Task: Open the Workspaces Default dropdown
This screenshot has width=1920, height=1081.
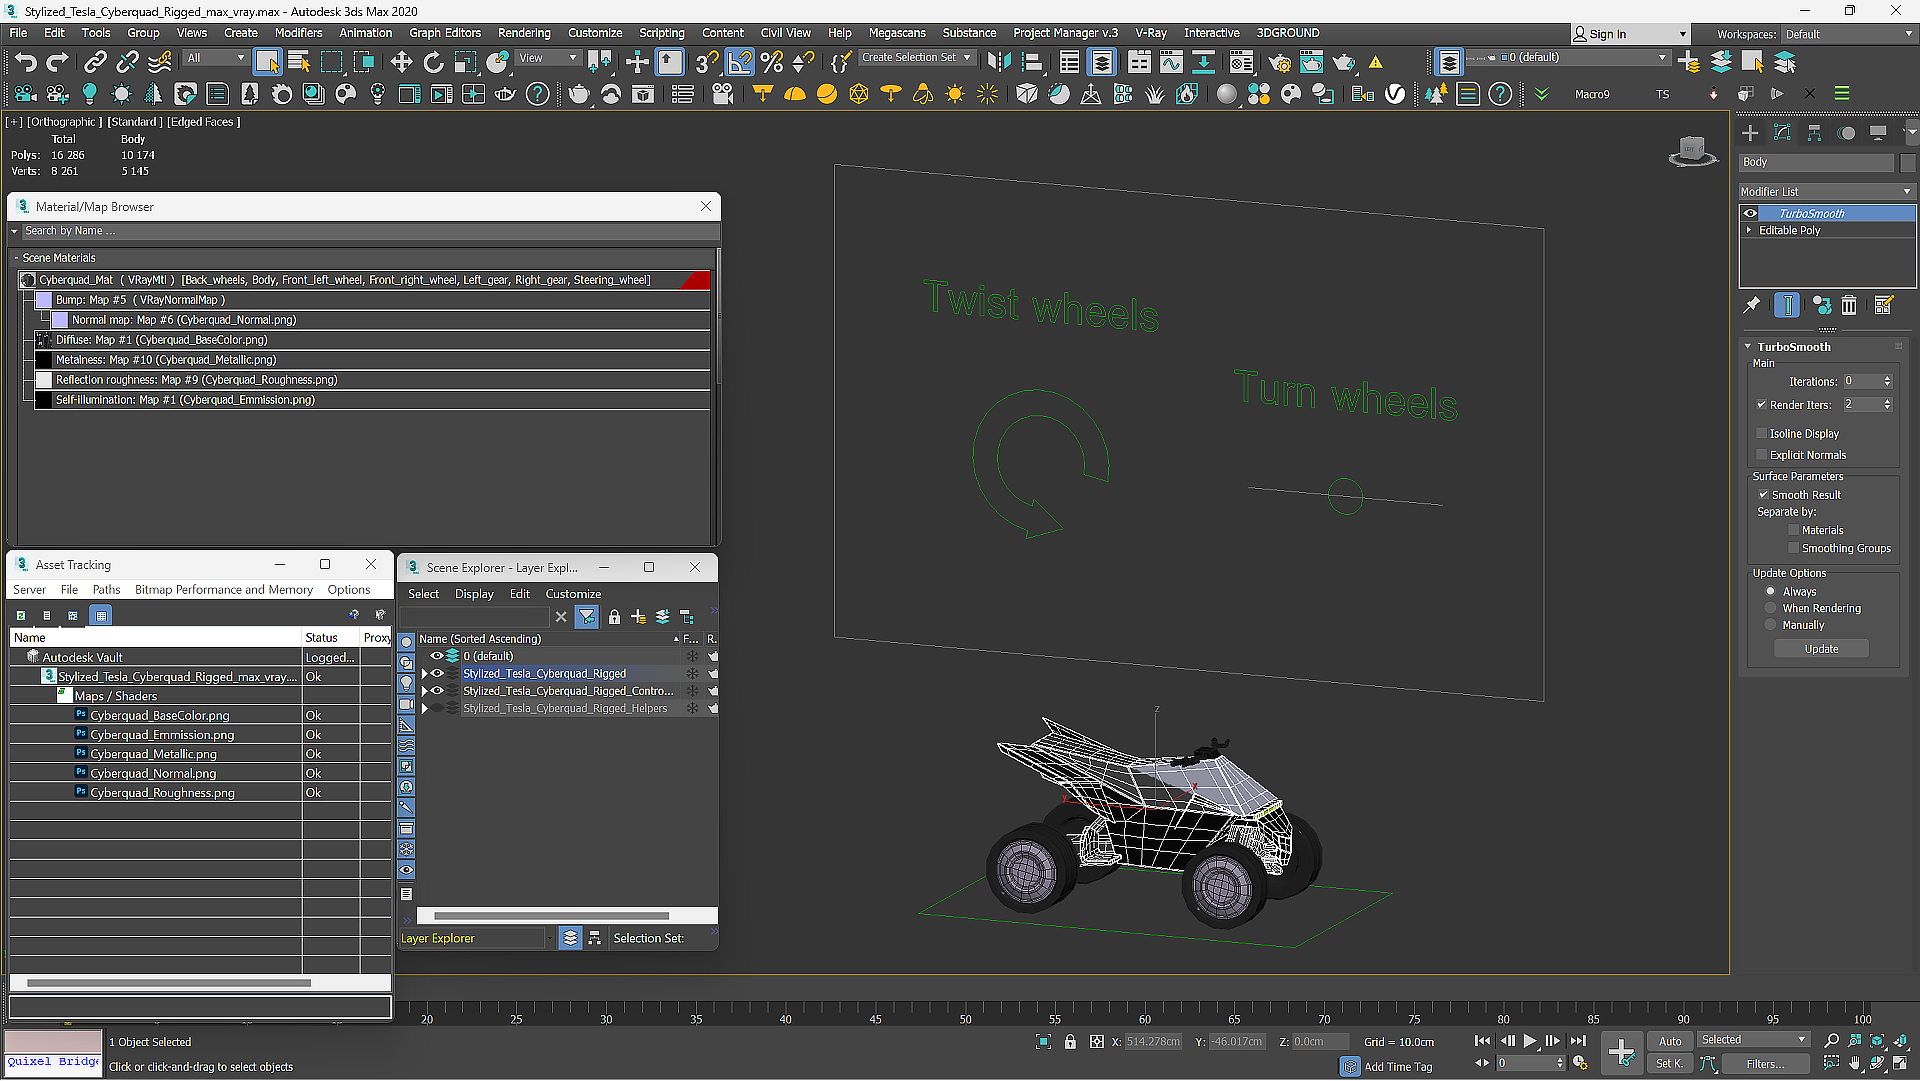Action: (x=1848, y=34)
